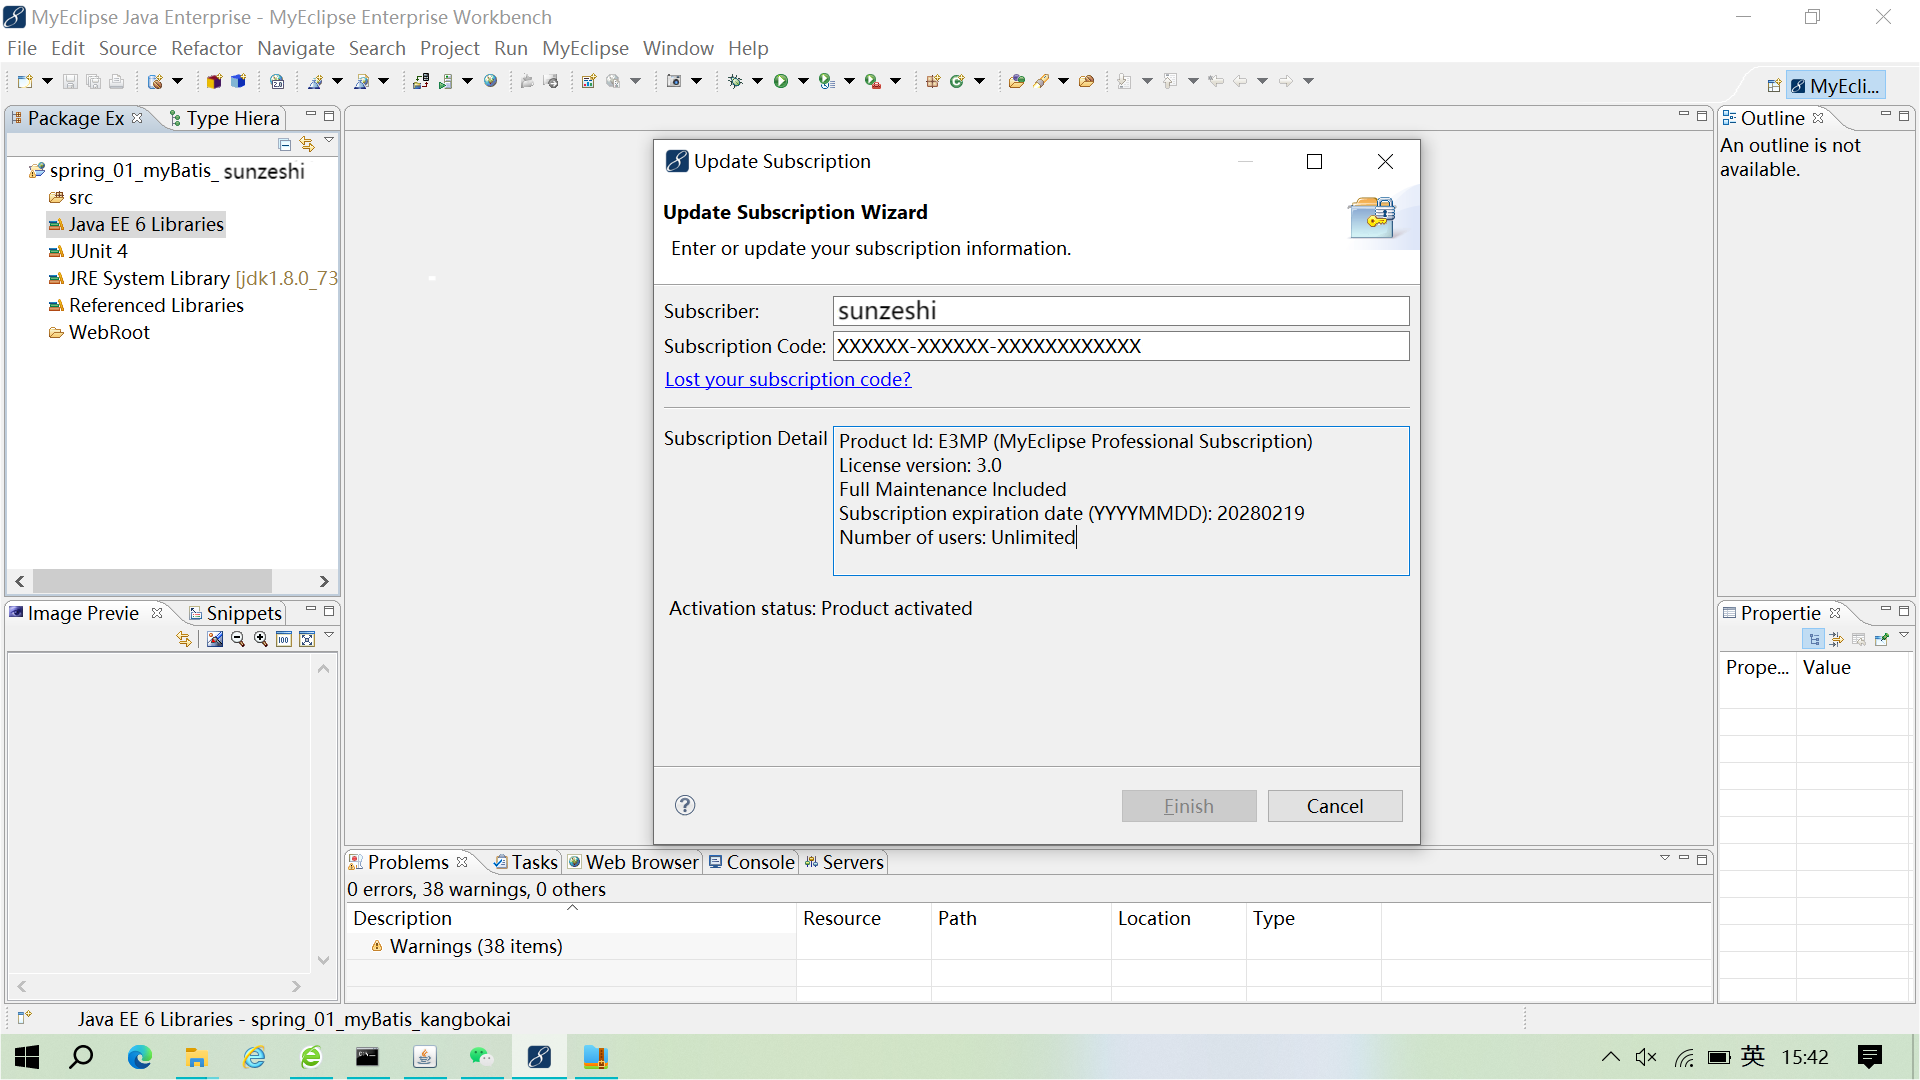The height and width of the screenshot is (1080, 1920).
Task: Click the green Run toolbar icon
Action: click(781, 81)
